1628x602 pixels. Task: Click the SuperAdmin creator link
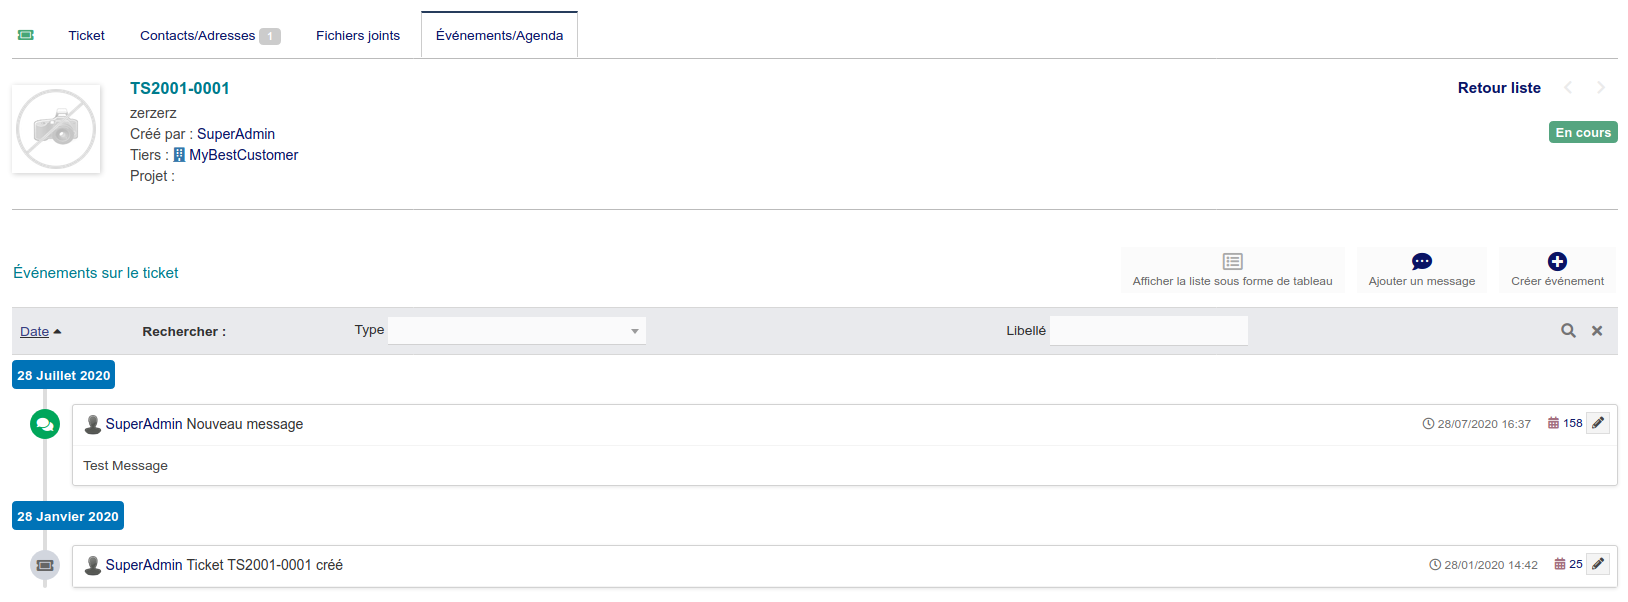point(236,134)
